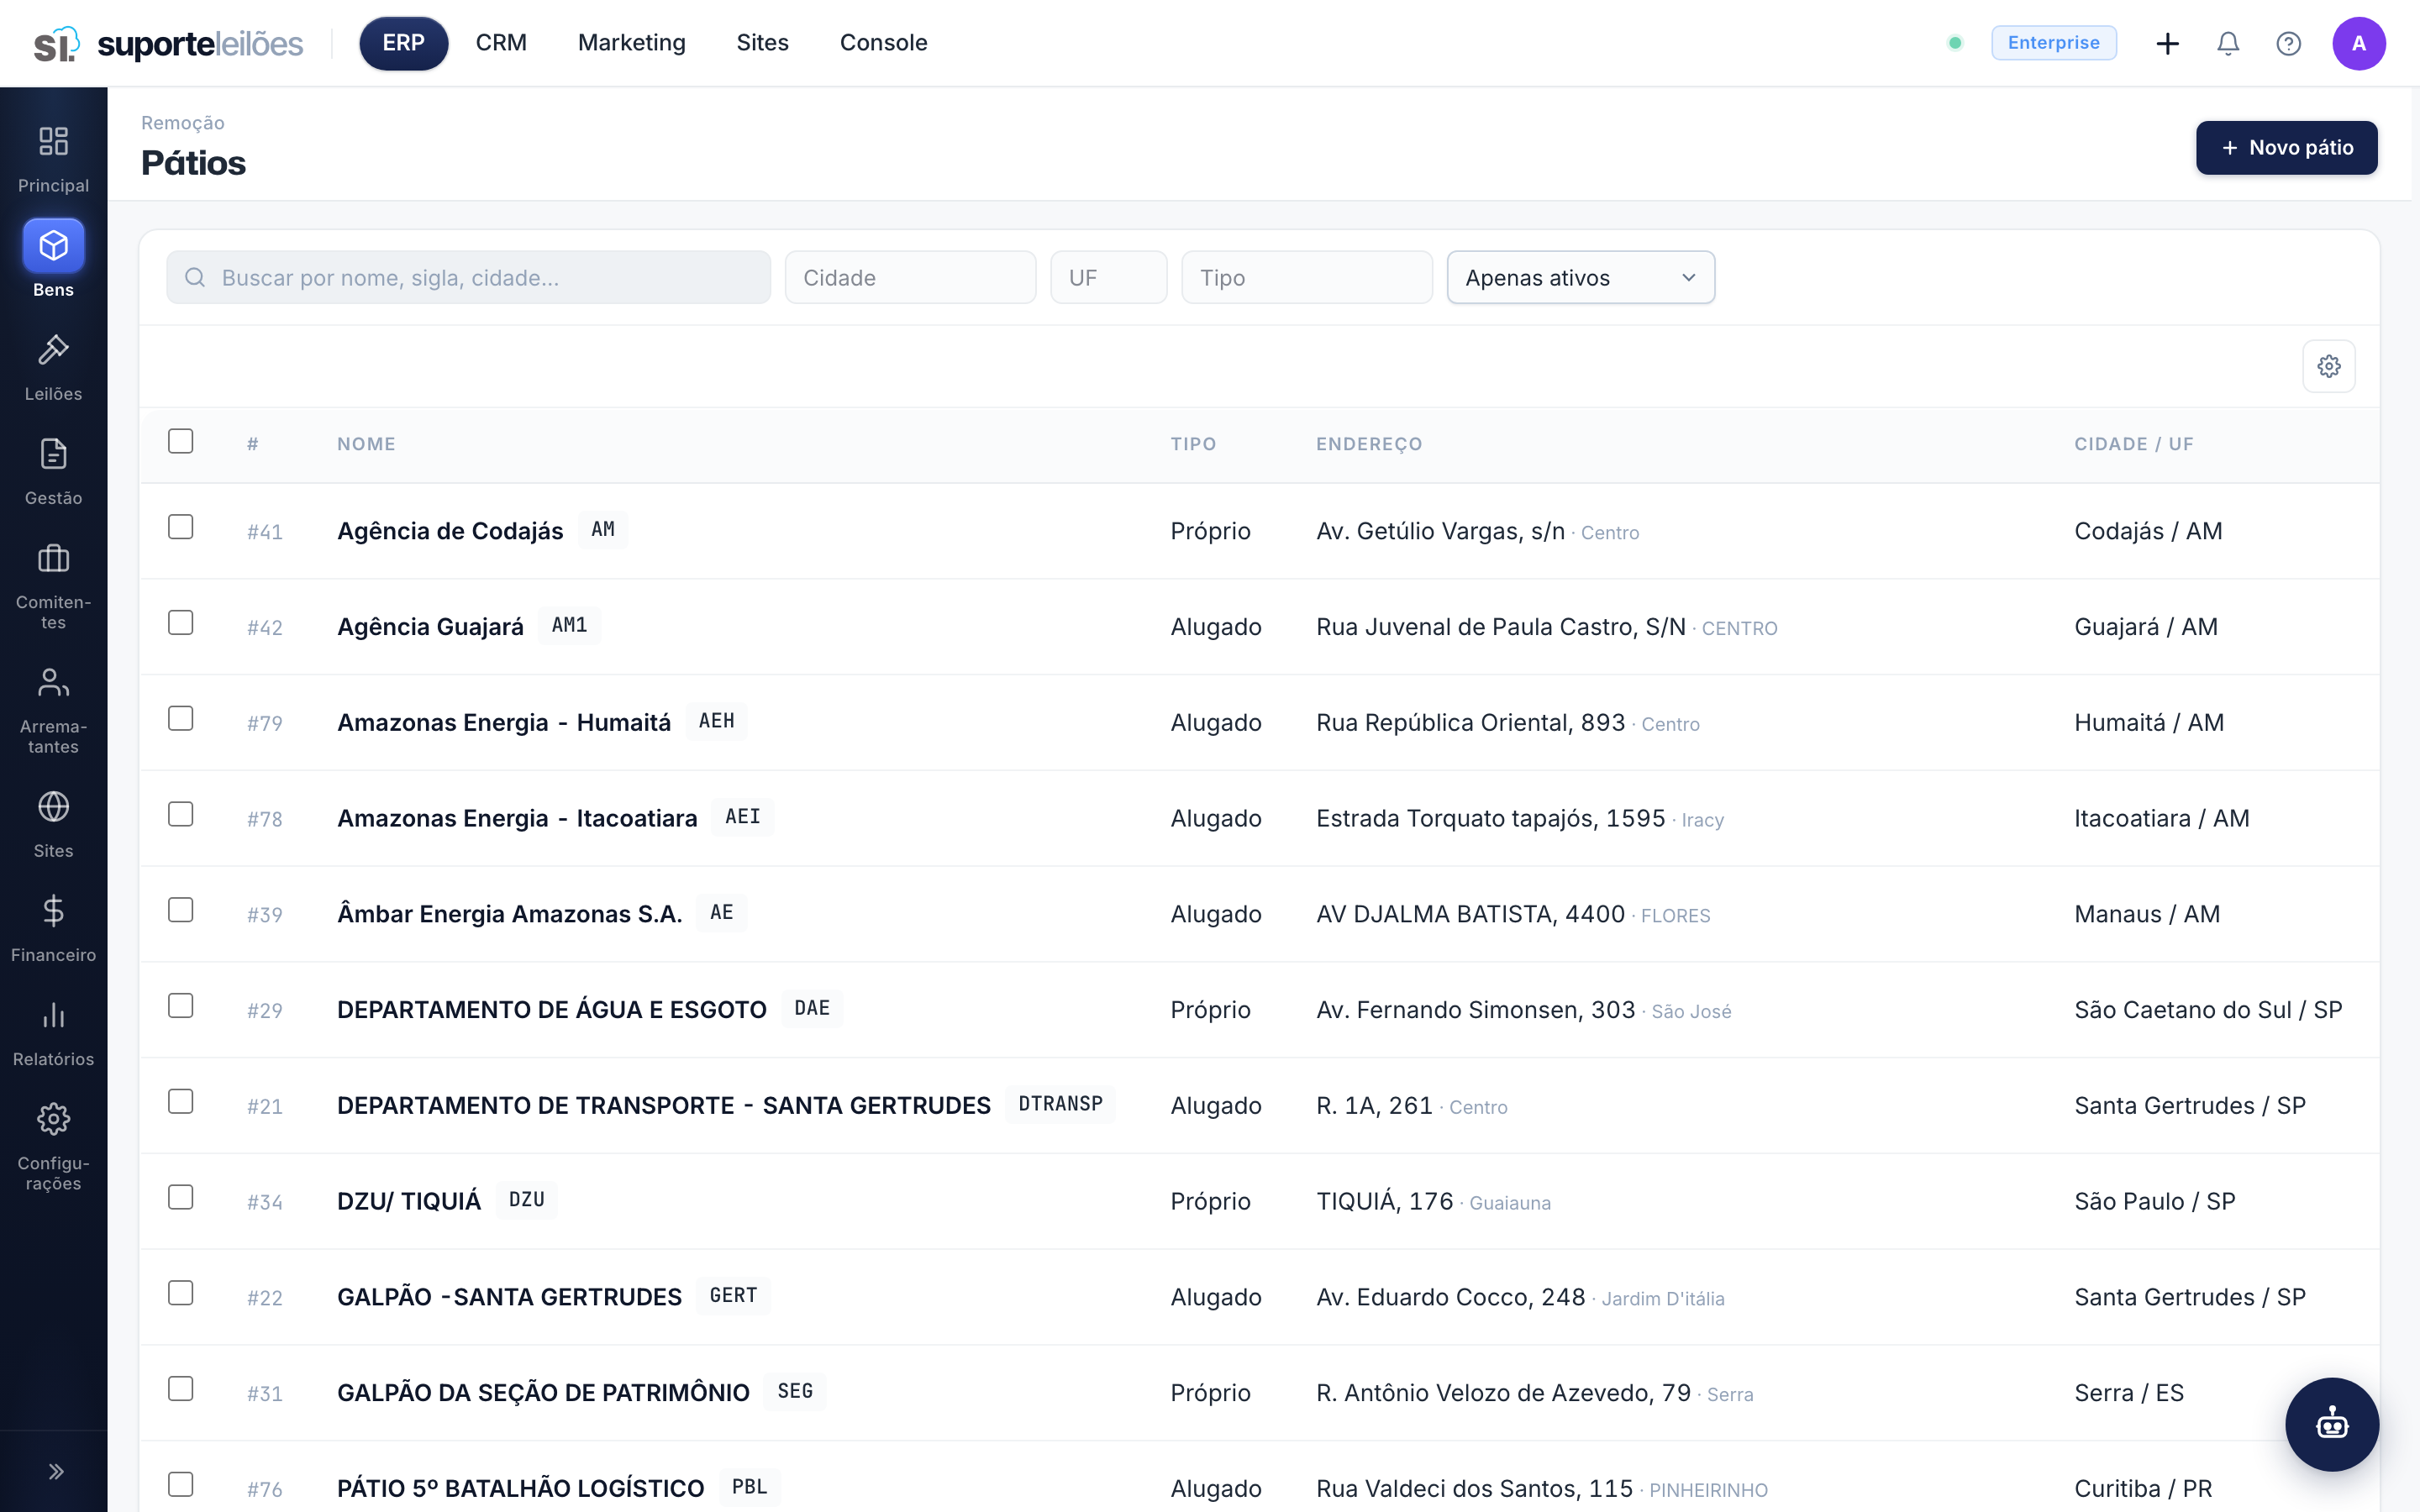Expand the collapsed sidebar with double chevron
This screenshot has width=2420, height=1512.
[56, 1471]
